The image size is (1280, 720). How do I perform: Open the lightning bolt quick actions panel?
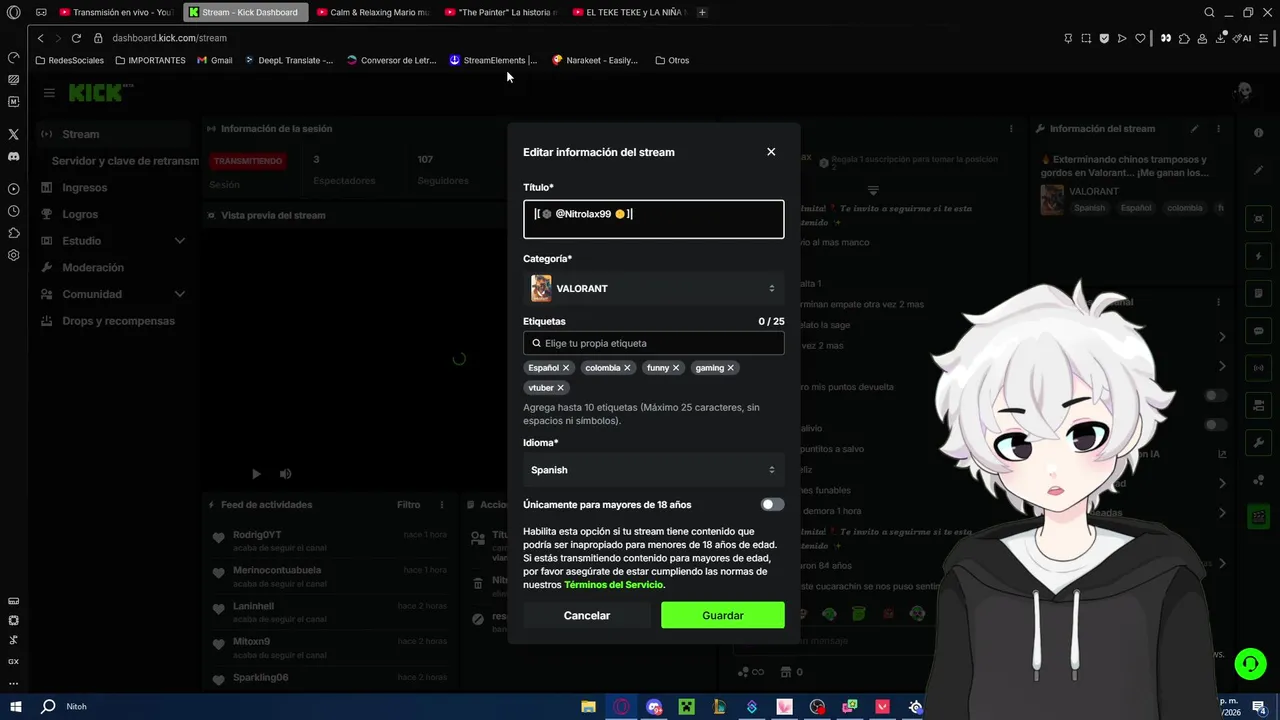tap(1258, 256)
